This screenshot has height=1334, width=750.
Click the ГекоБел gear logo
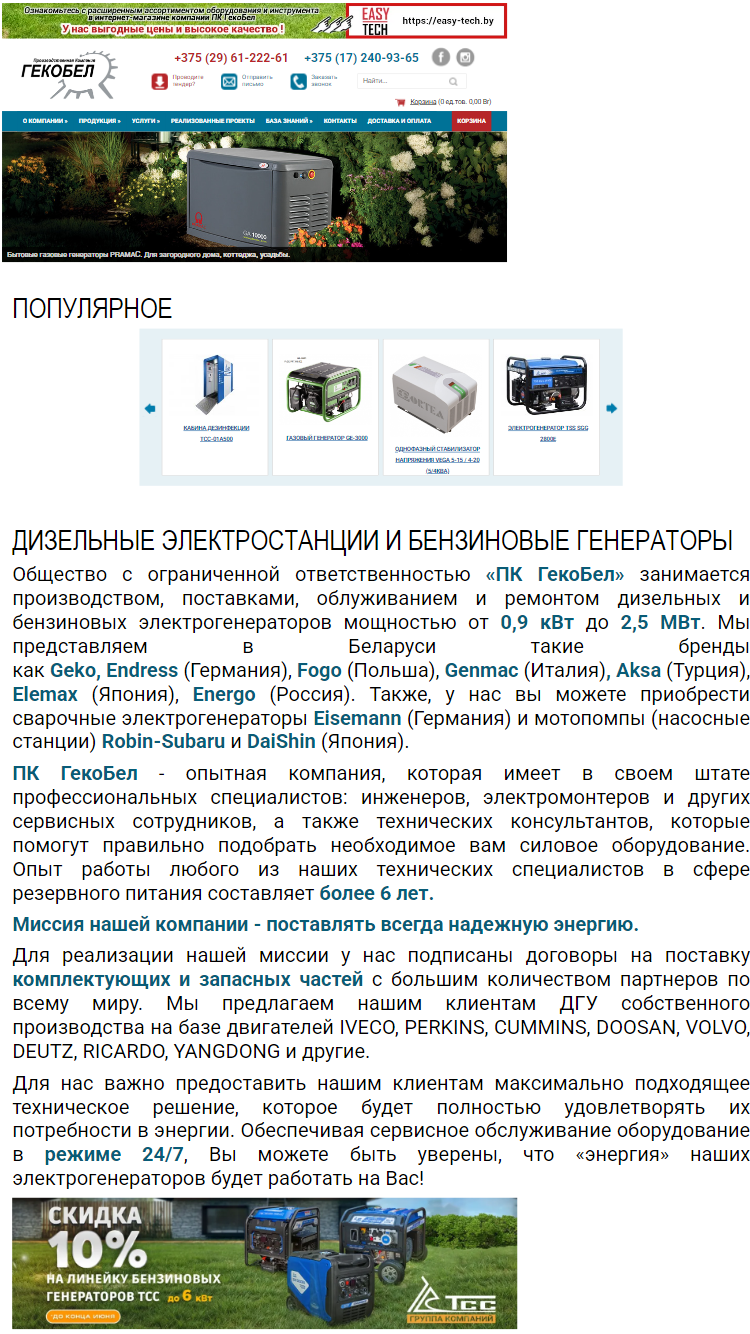click(x=68, y=74)
